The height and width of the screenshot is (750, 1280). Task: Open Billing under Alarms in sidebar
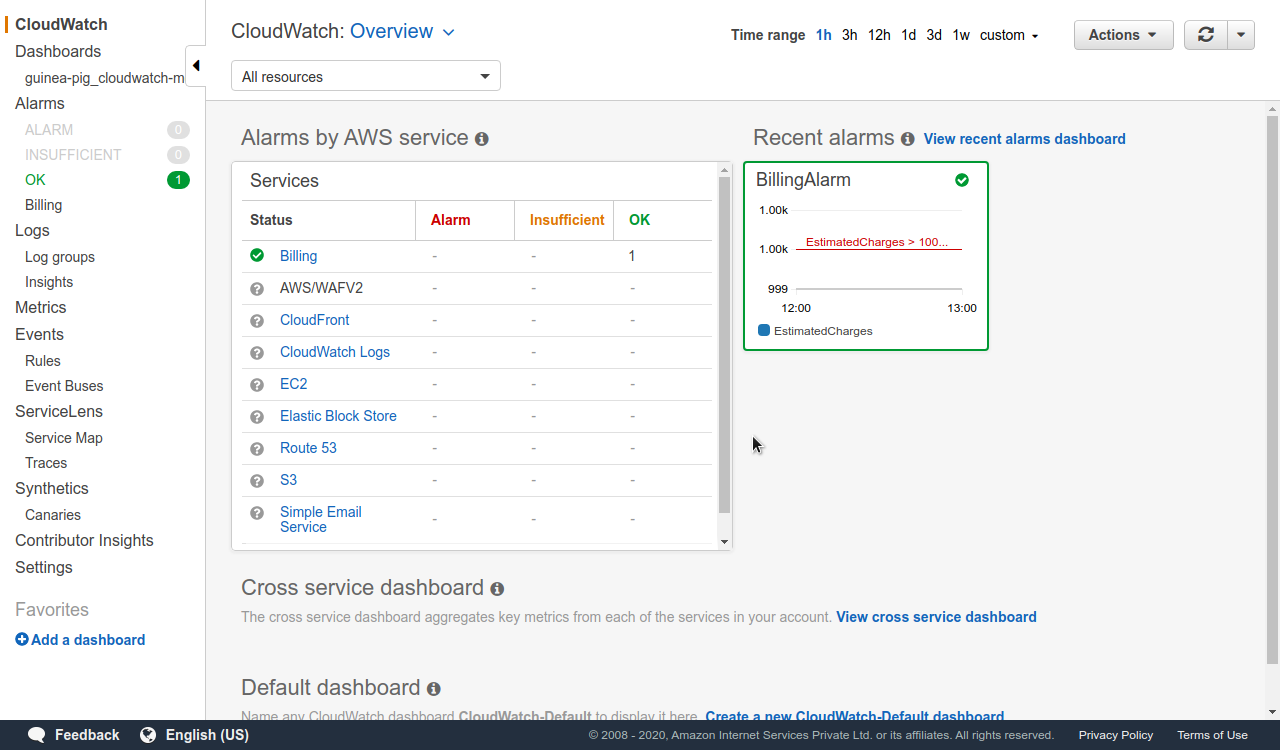[43, 205]
